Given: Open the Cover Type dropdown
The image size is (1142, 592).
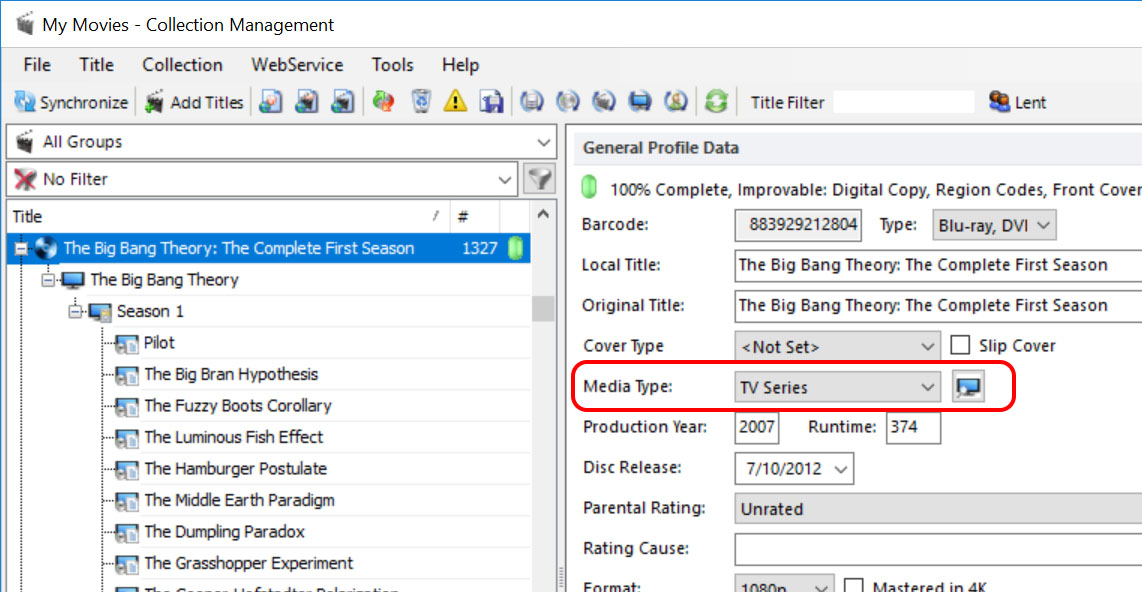Looking at the screenshot, I should click(x=927, y=347).
